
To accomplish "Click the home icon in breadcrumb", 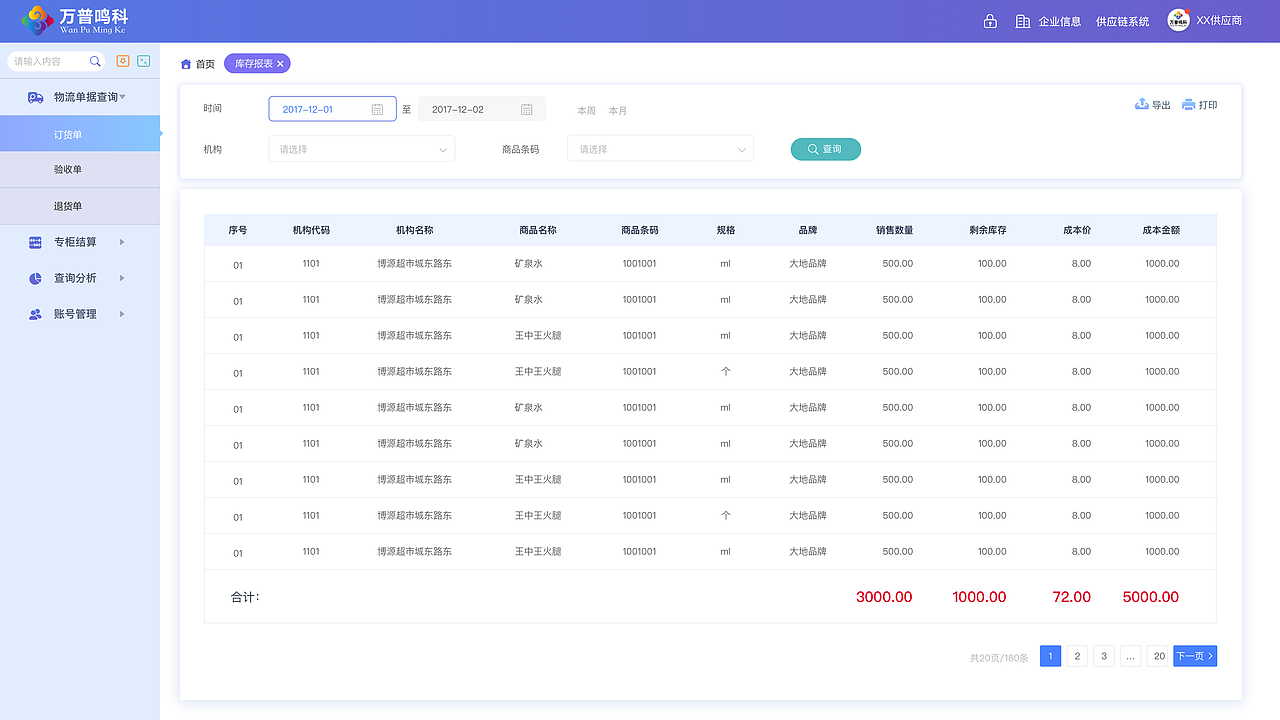I will 186,64.
